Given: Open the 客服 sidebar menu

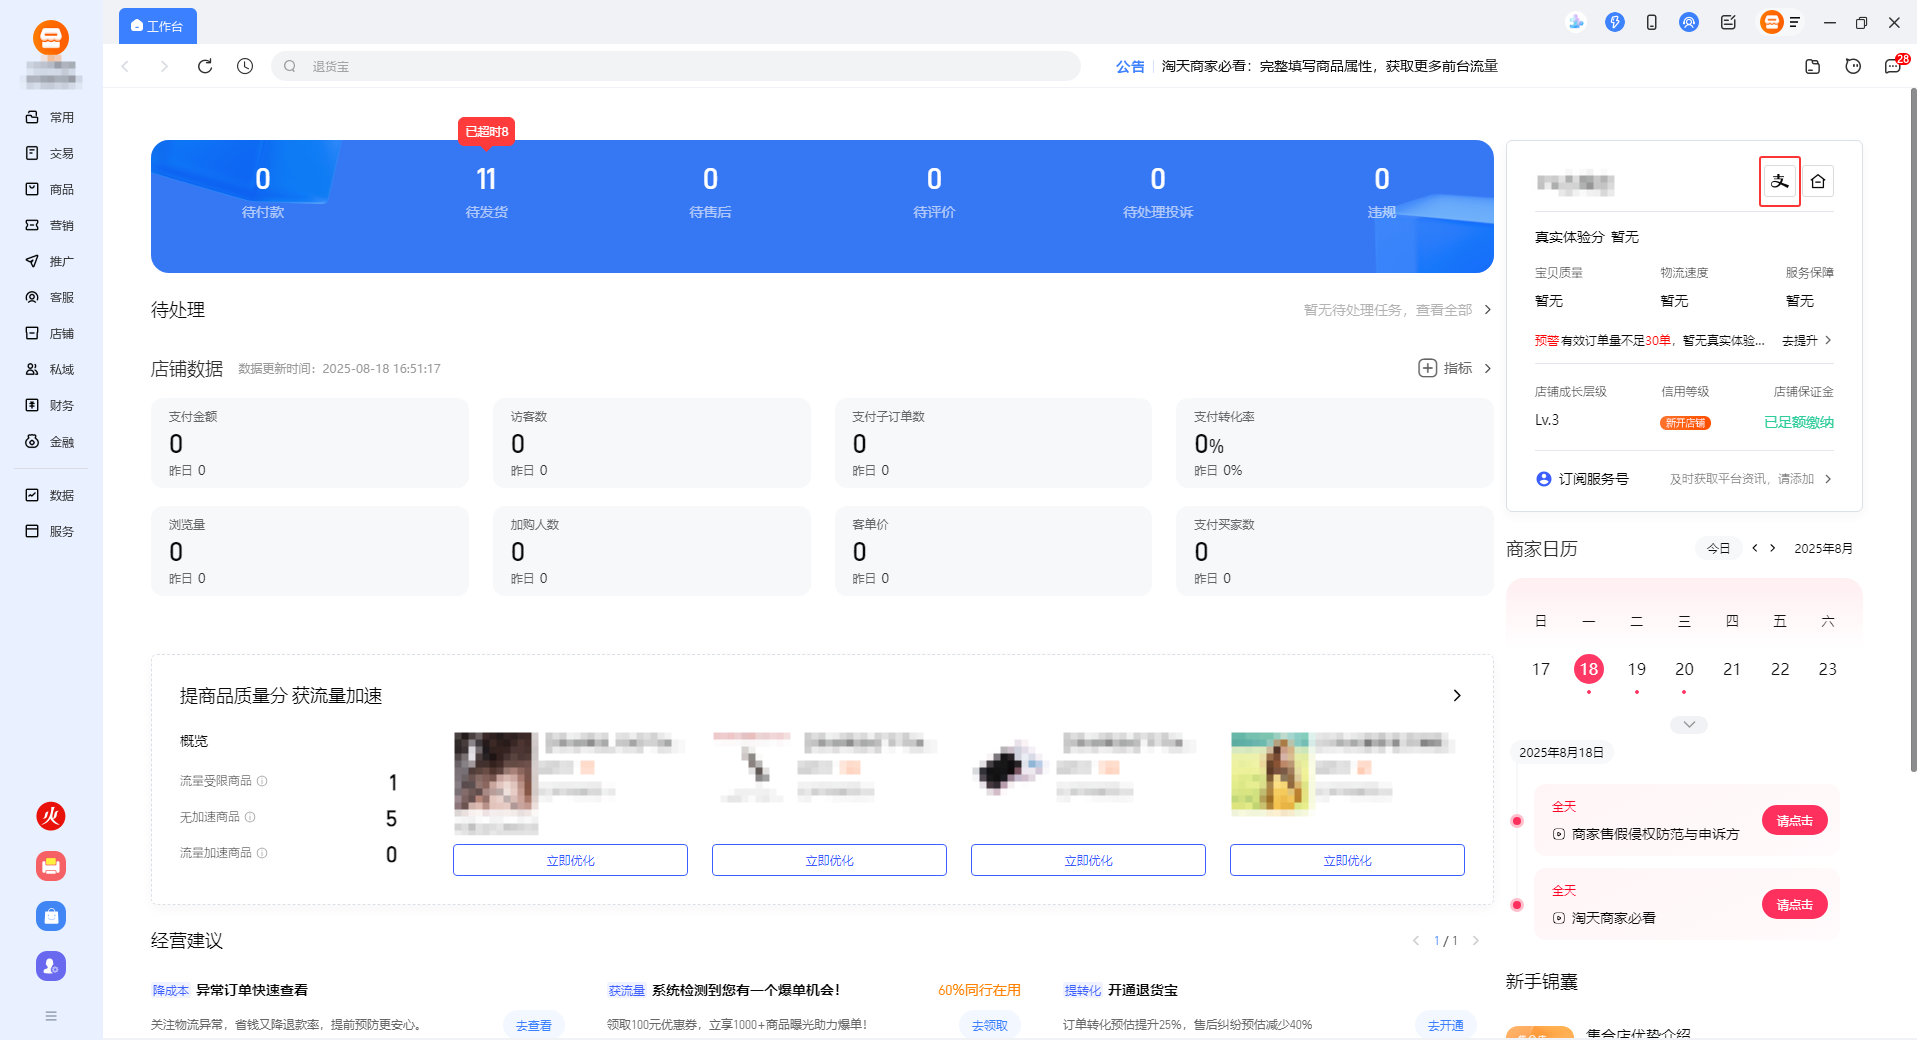Looking at the screenshot, I should tap(50, 297).
